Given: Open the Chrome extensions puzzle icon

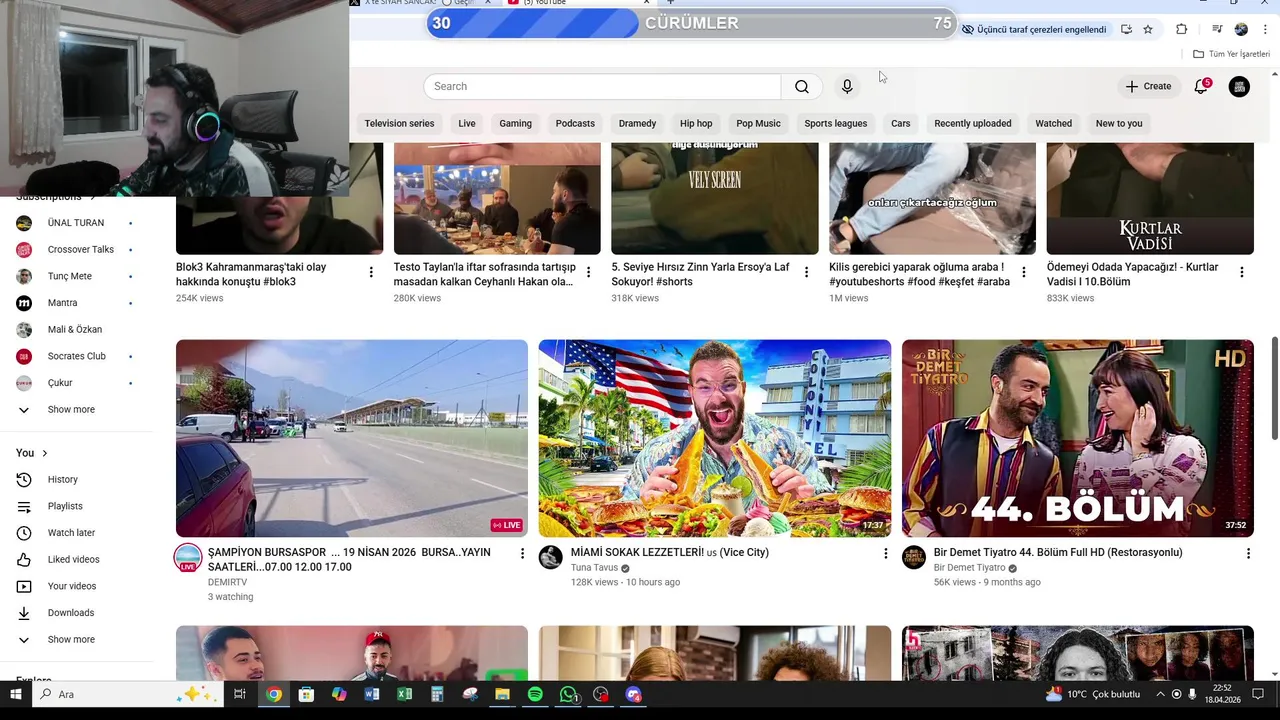Looking at the screenshot, I should tap(1181, 30).
